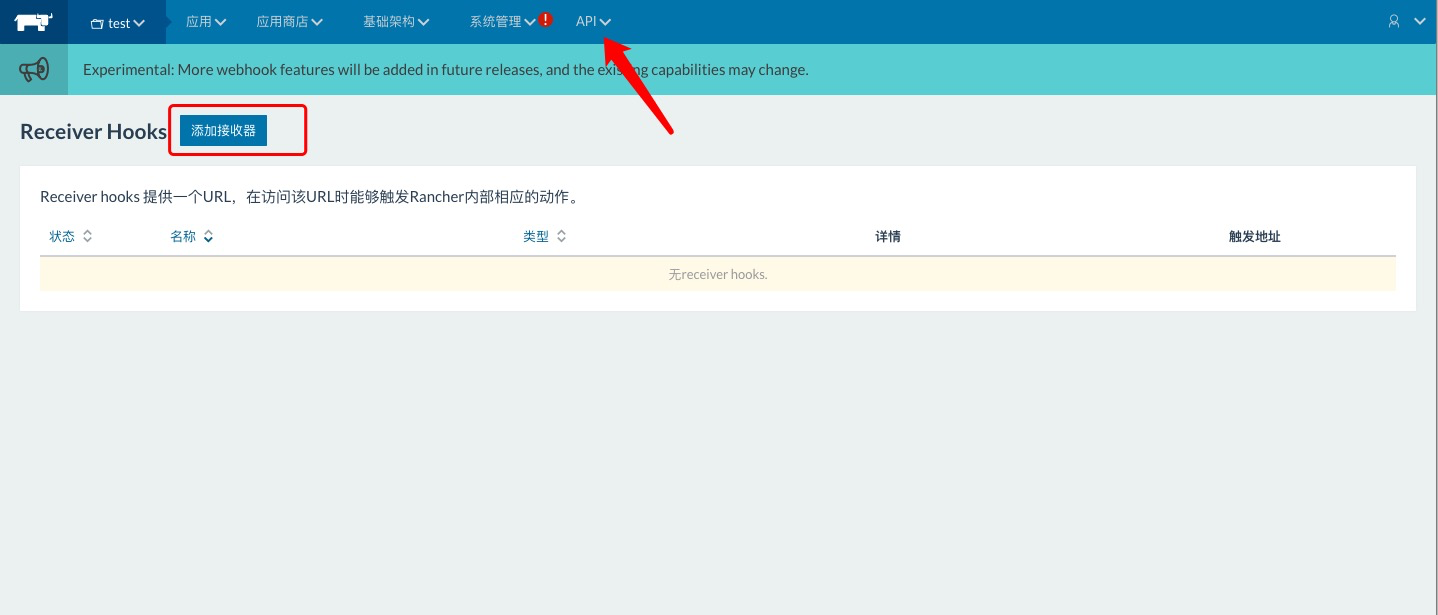Click the 详情 column header

click(888, 236)
